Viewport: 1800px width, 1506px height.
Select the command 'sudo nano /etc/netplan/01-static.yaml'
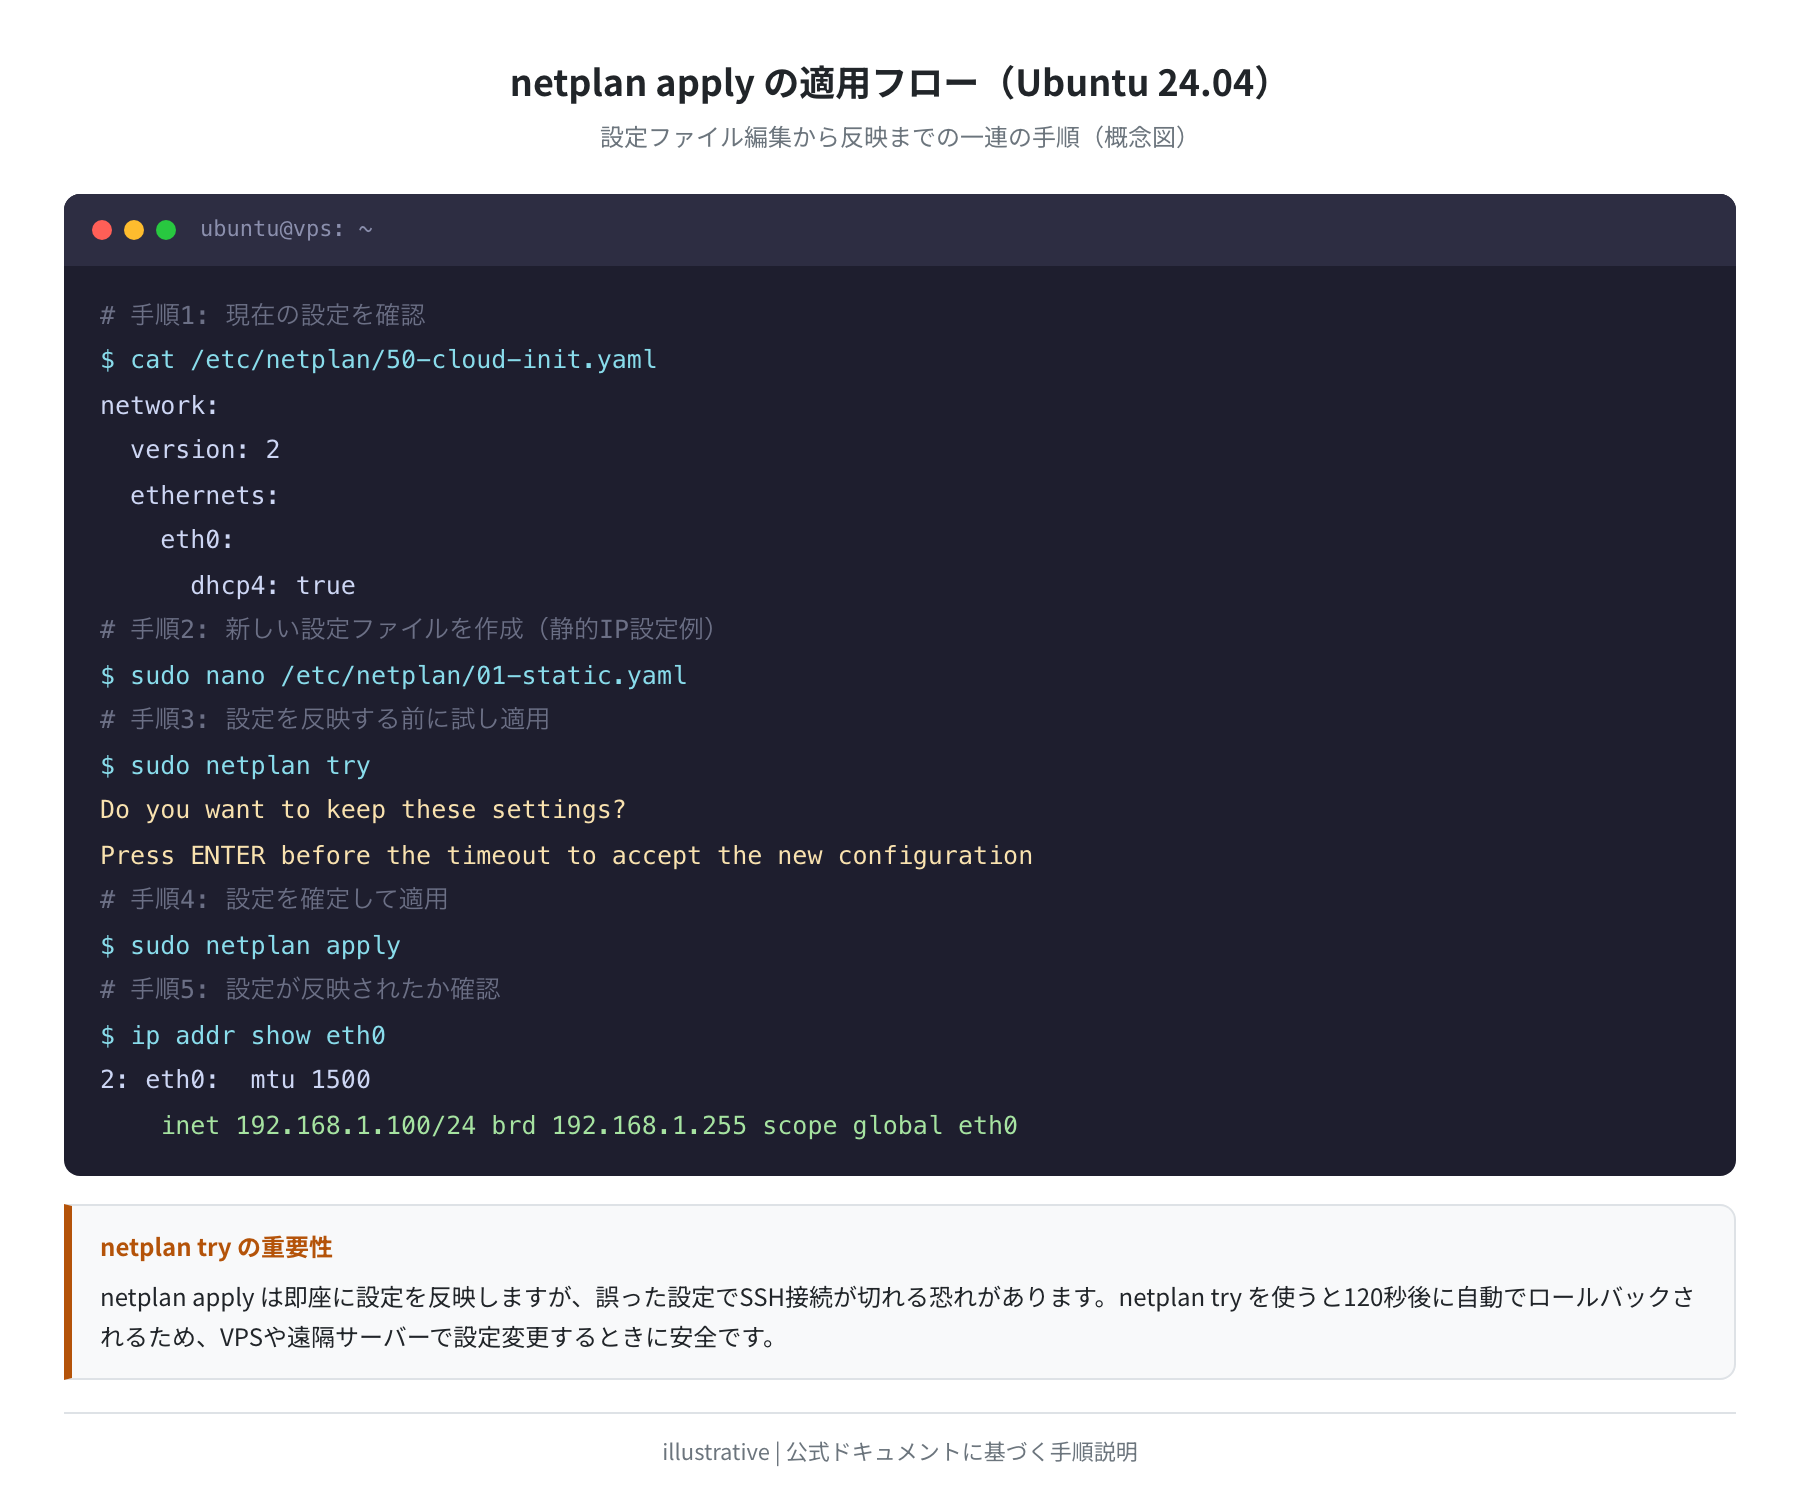click(409, 676)
